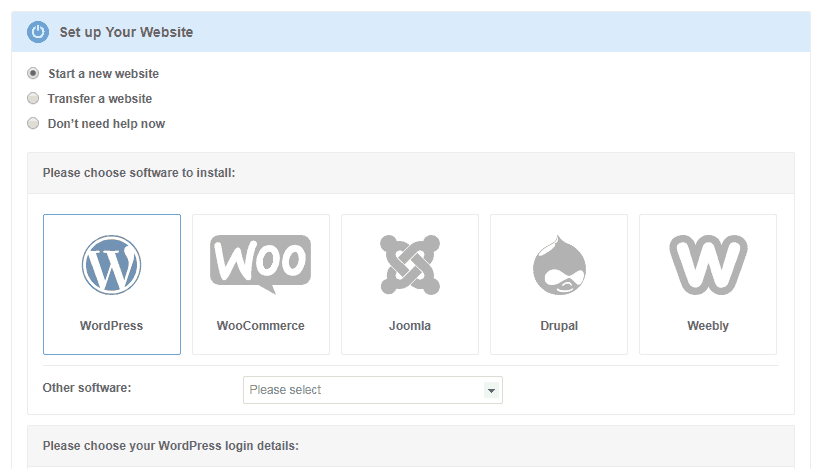Select the Drupal logo icon
The width and height of the screenshot is (821, 469).
(559, 265)
